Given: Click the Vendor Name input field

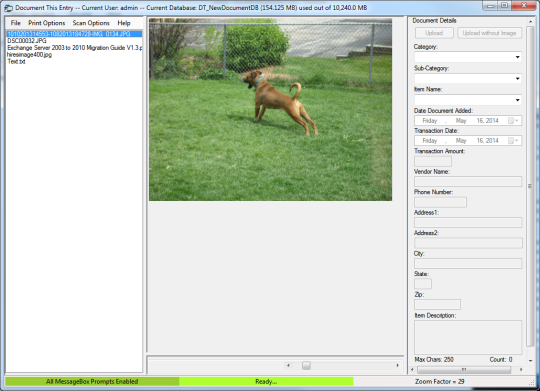Looking at the screenshot, I should tap(468, 182).
